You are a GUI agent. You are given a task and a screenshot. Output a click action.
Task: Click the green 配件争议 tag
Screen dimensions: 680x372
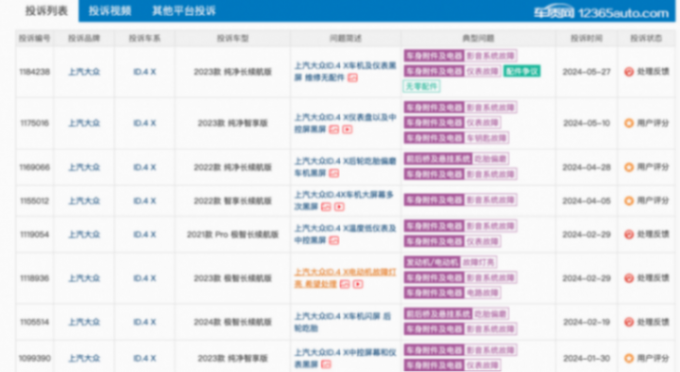tap(522, 71)
